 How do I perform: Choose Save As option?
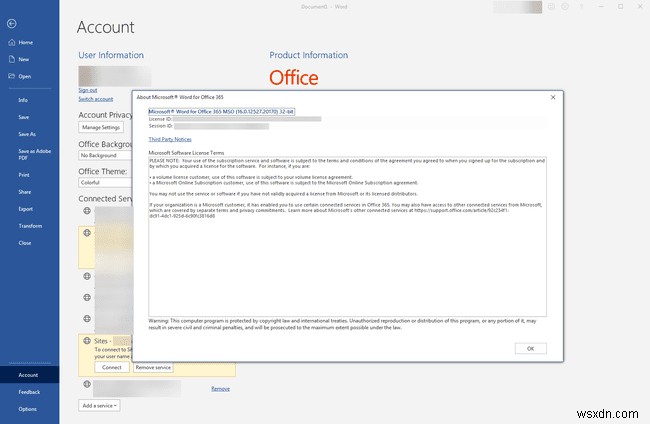29,134
